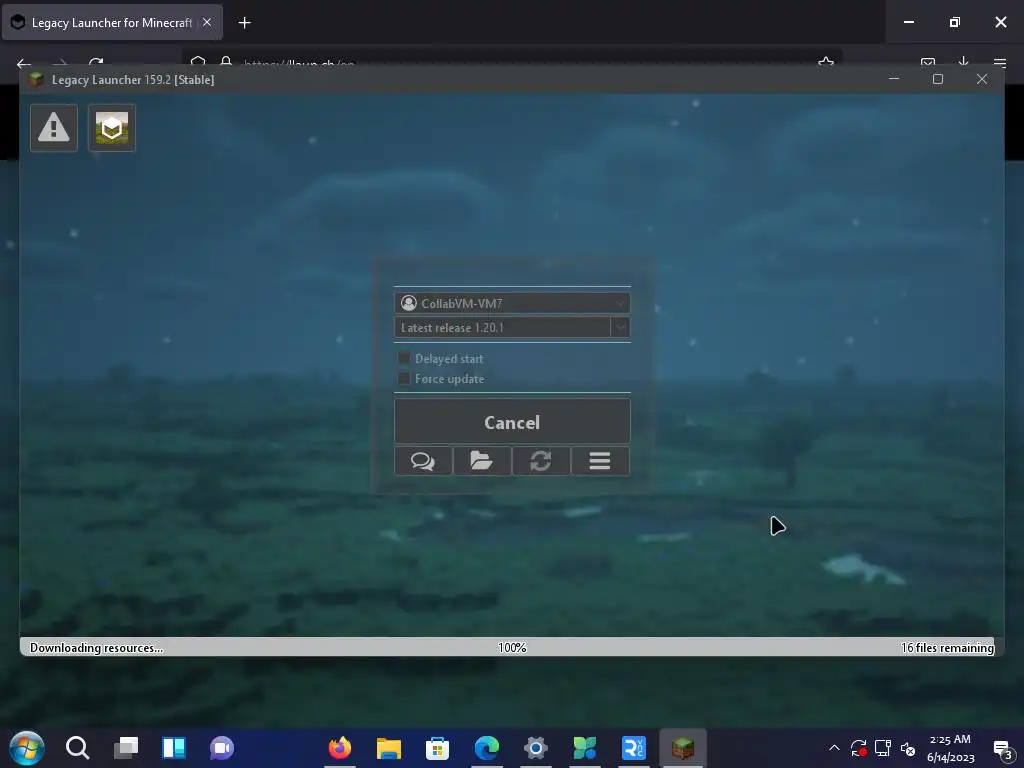This screenshot has width=1024, height=768.
Task: Open the network tray icon
Action: [x=882, y=748]
